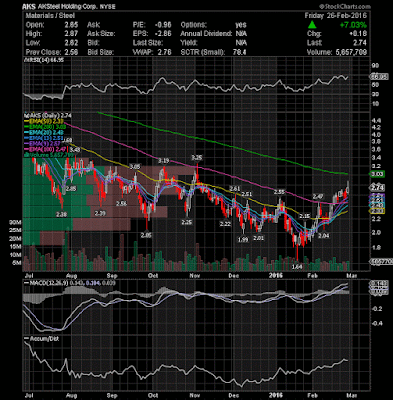Click the 2.39 low label in August

[x=100, y=213]
